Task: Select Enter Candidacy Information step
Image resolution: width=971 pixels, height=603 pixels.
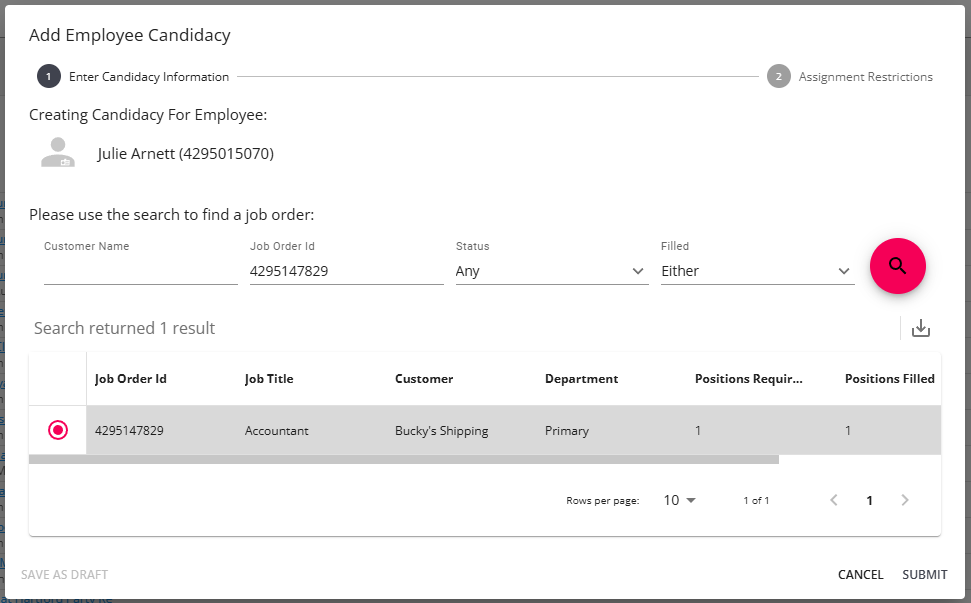Action: (x=149, y=77)
